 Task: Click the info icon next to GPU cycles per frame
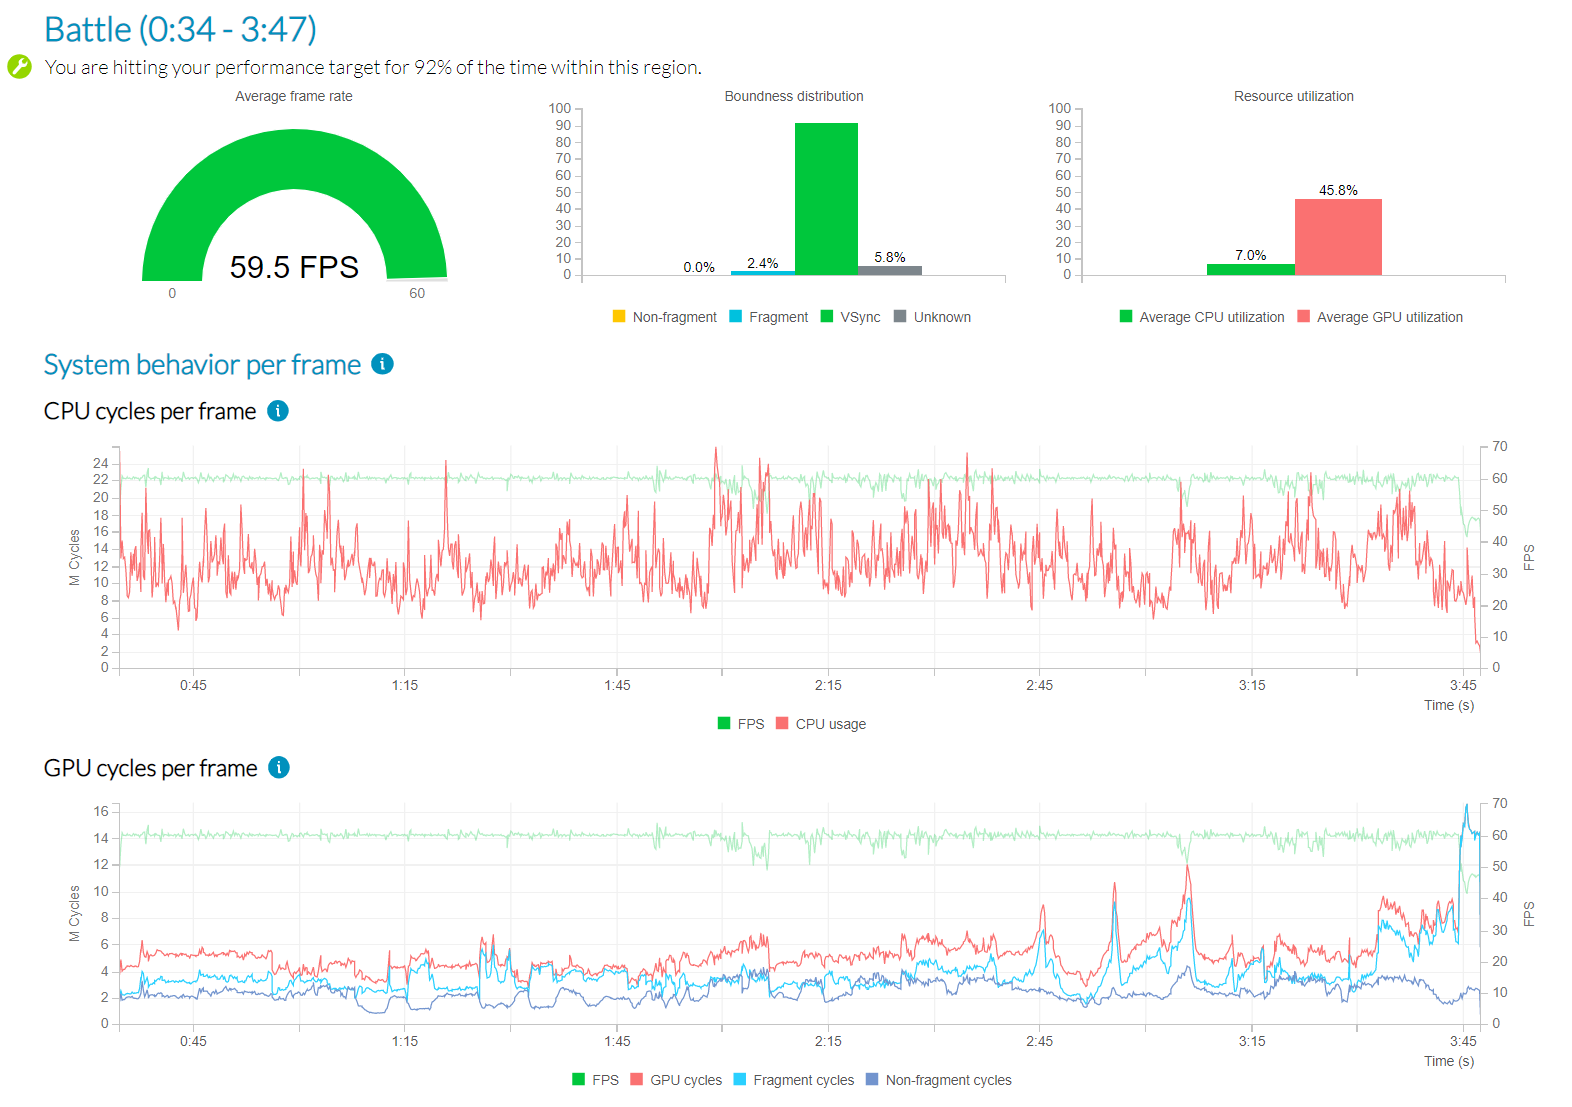click(x=279, y=767)
